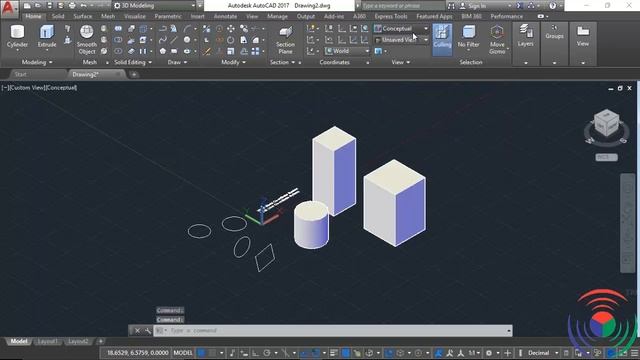Expand the Modeling panel
The height and width of the screenshot is (360, 640).
pyautogui.click(x=37, y=62)
